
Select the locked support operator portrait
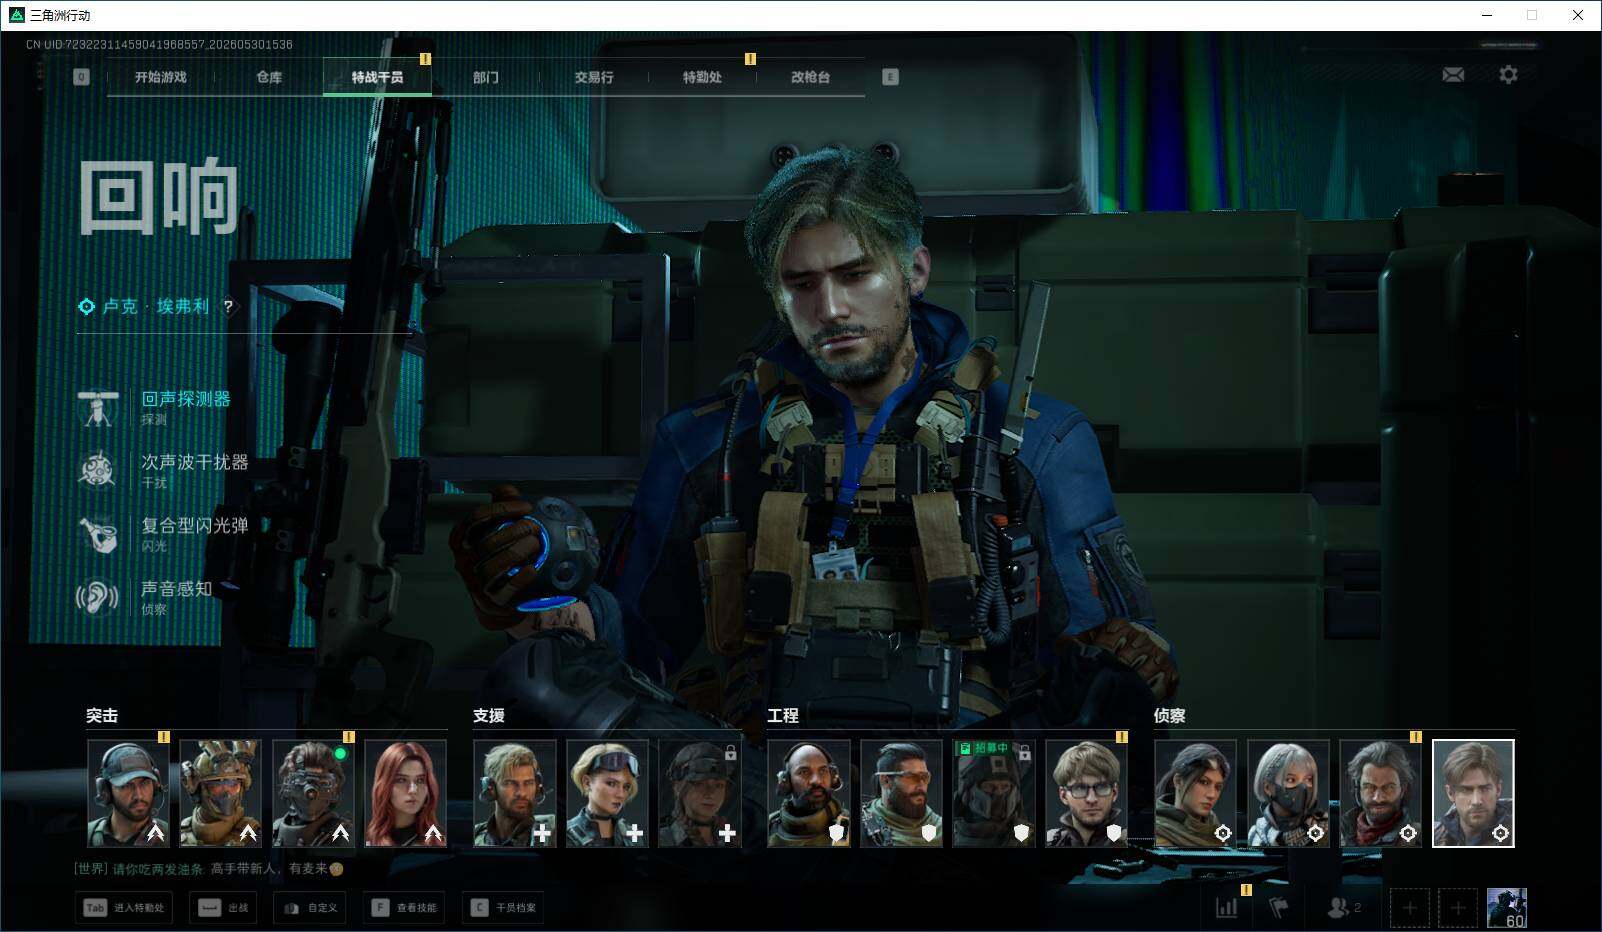point(700,793)
